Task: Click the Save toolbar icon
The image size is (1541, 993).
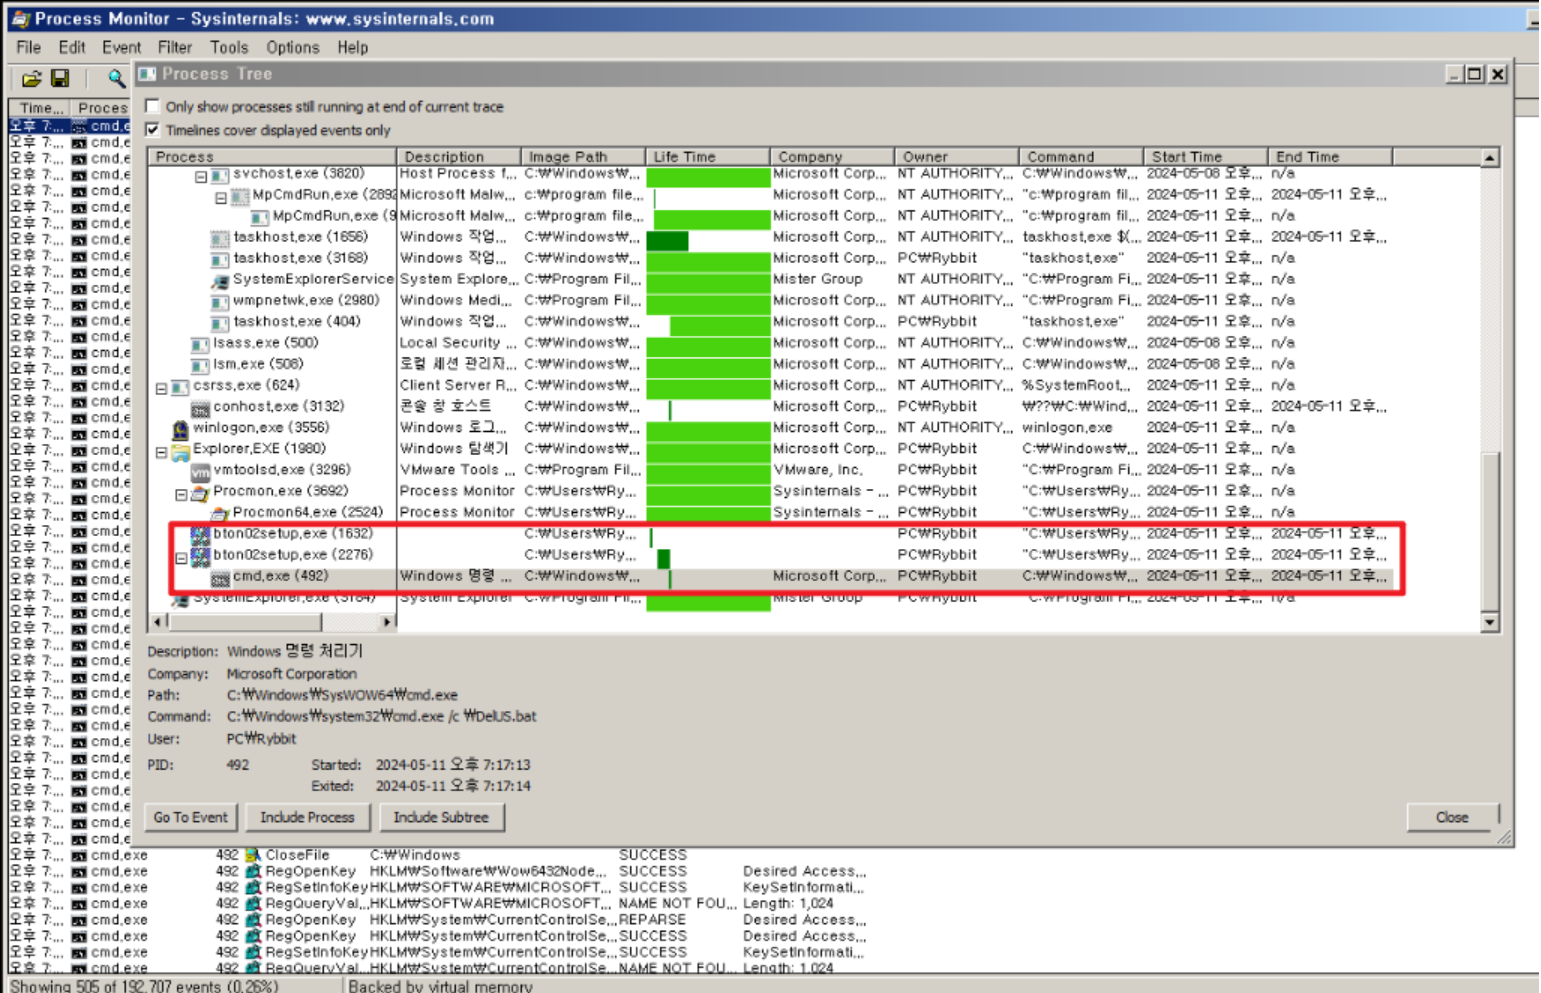Action: (x=60, y=78)
